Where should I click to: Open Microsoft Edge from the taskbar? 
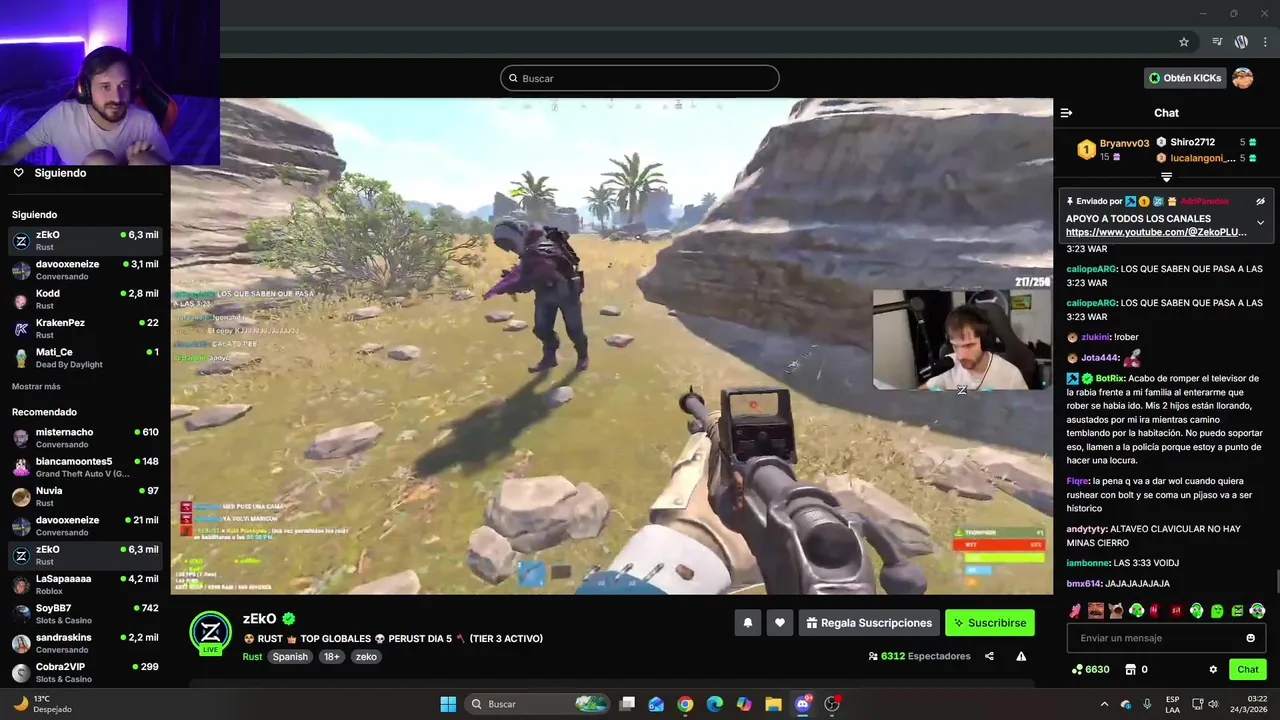pos(715,704)
